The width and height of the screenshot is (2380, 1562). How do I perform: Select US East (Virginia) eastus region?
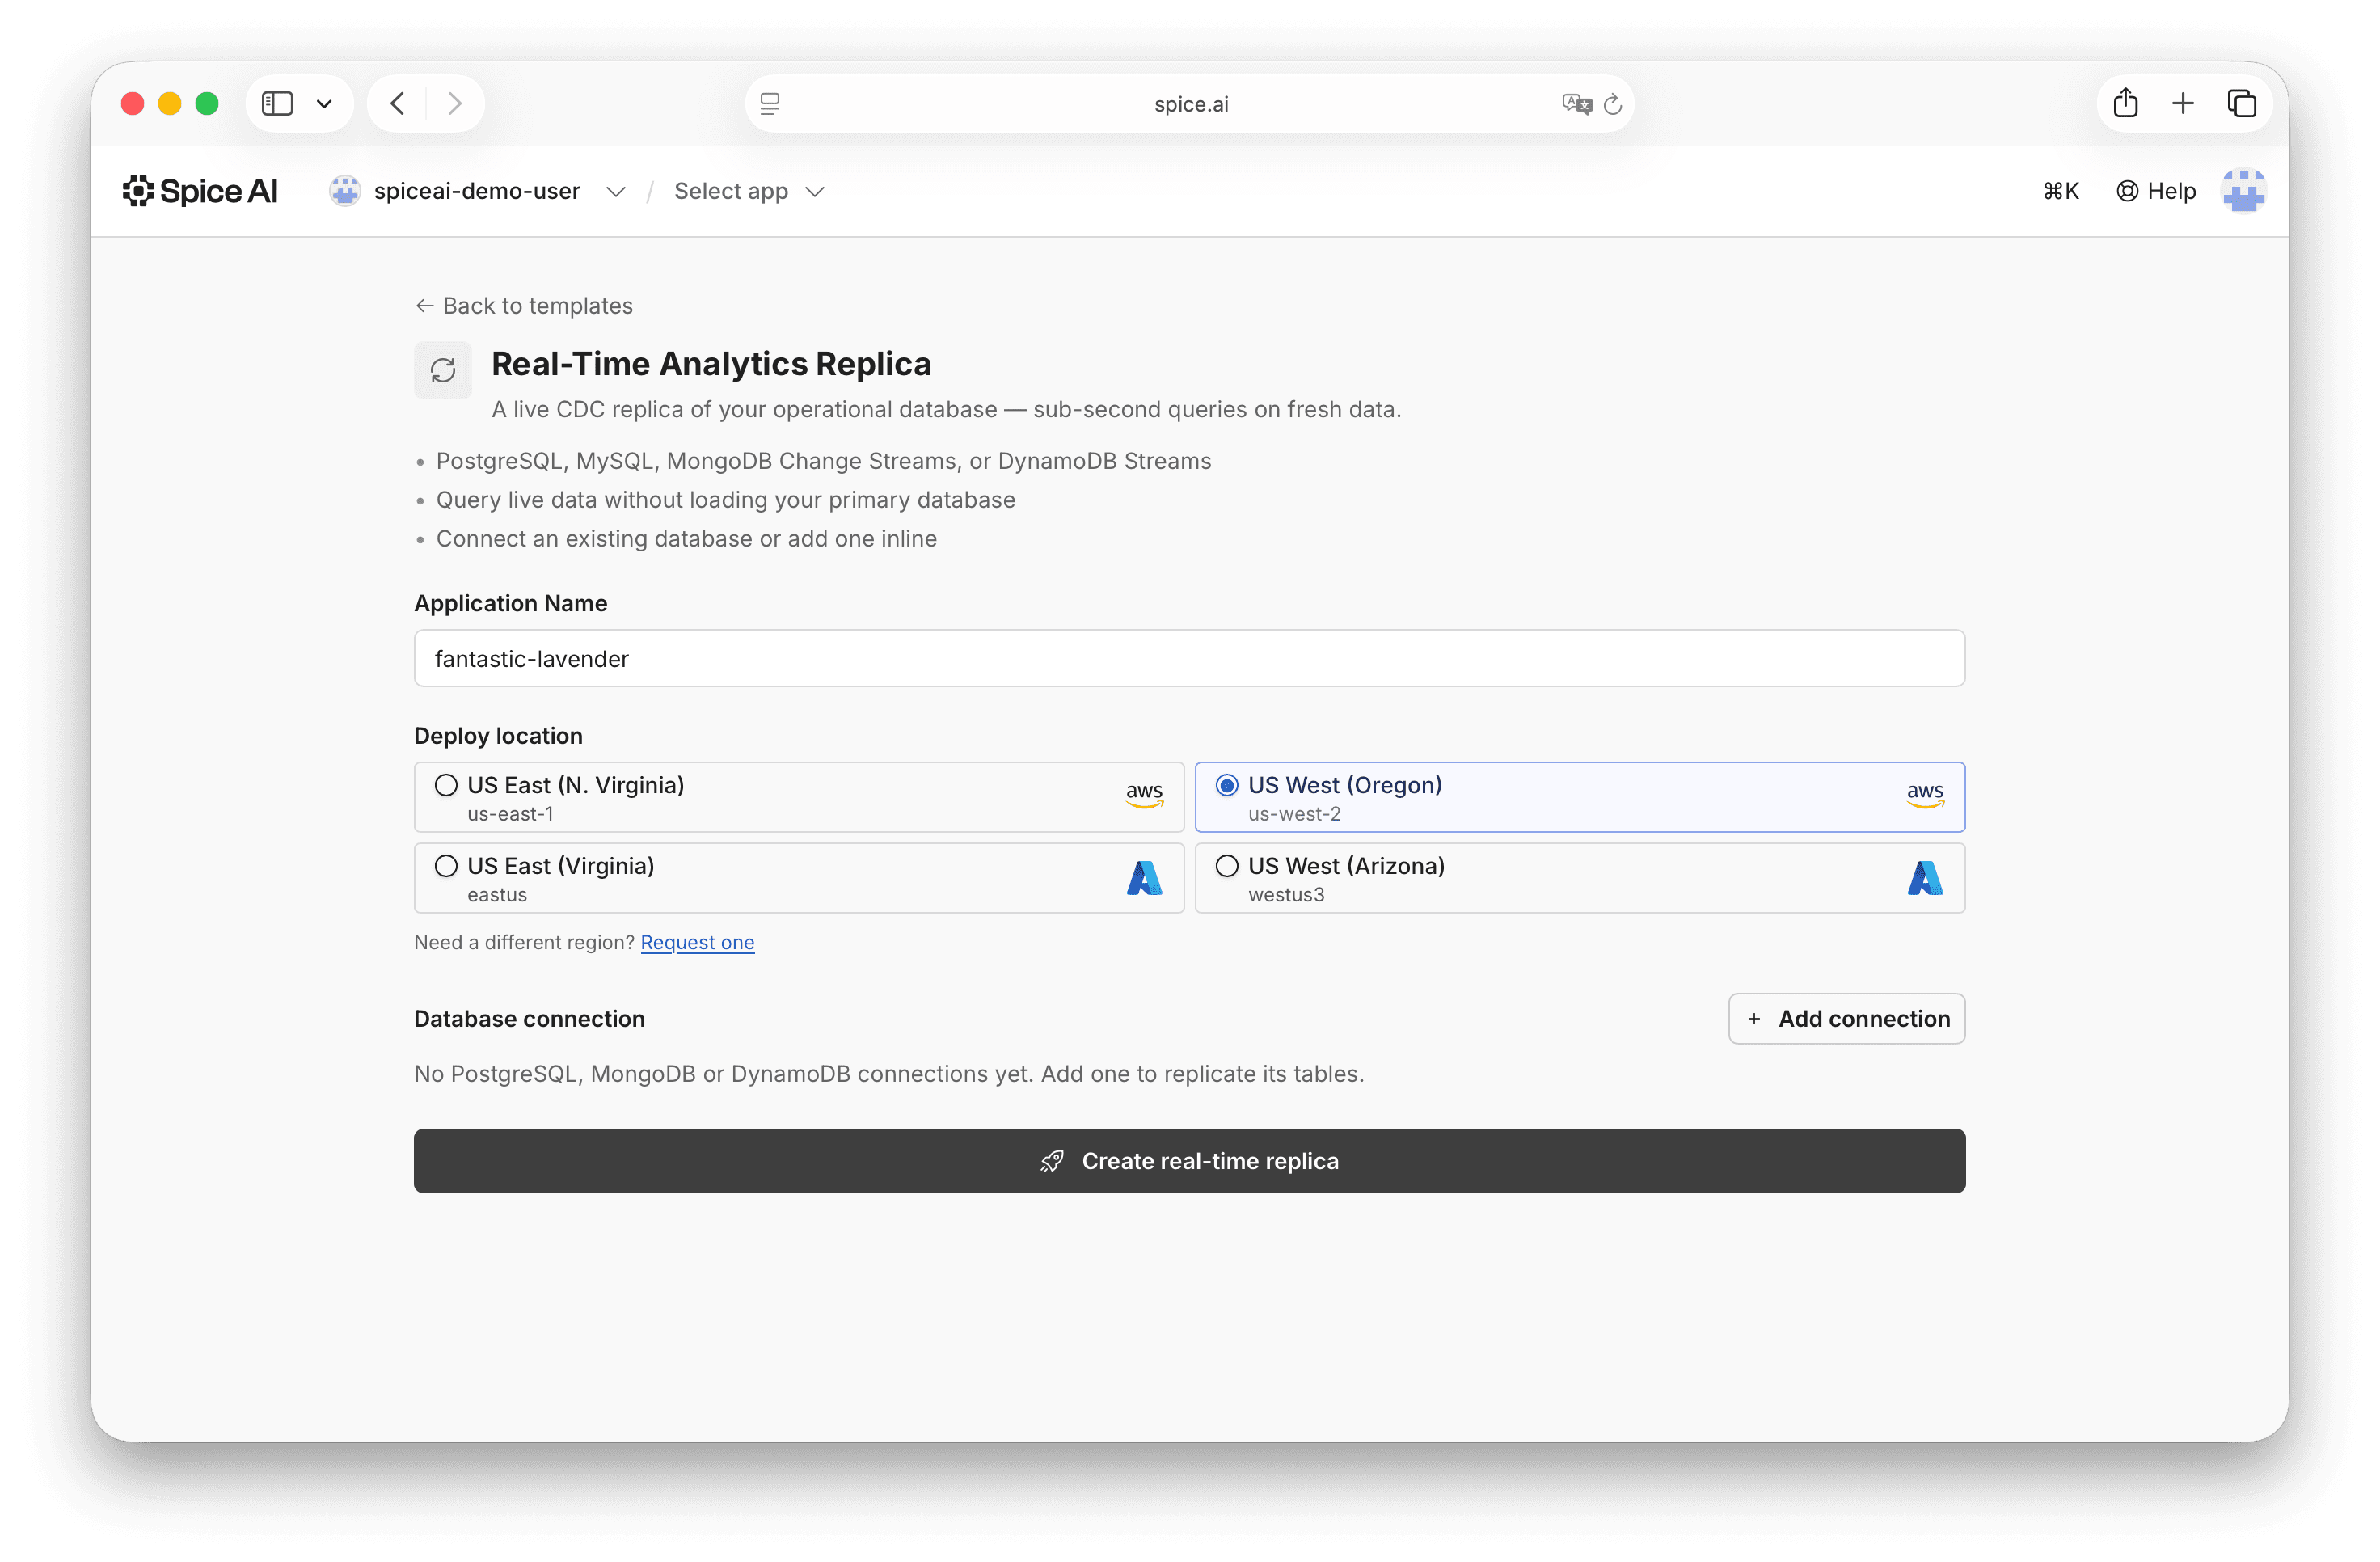799,878
